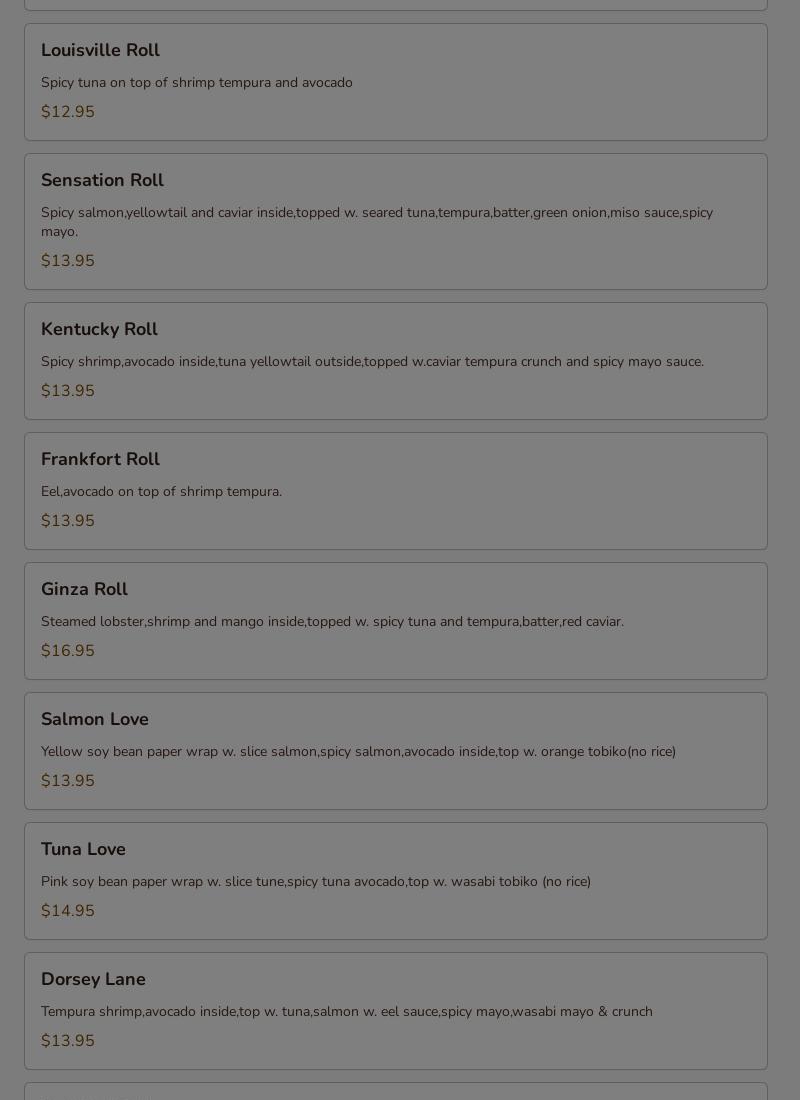The height and width of the screenshot is (1100, 800).
Task: Pick the Tuna Love heading
Action: point(83,849)
